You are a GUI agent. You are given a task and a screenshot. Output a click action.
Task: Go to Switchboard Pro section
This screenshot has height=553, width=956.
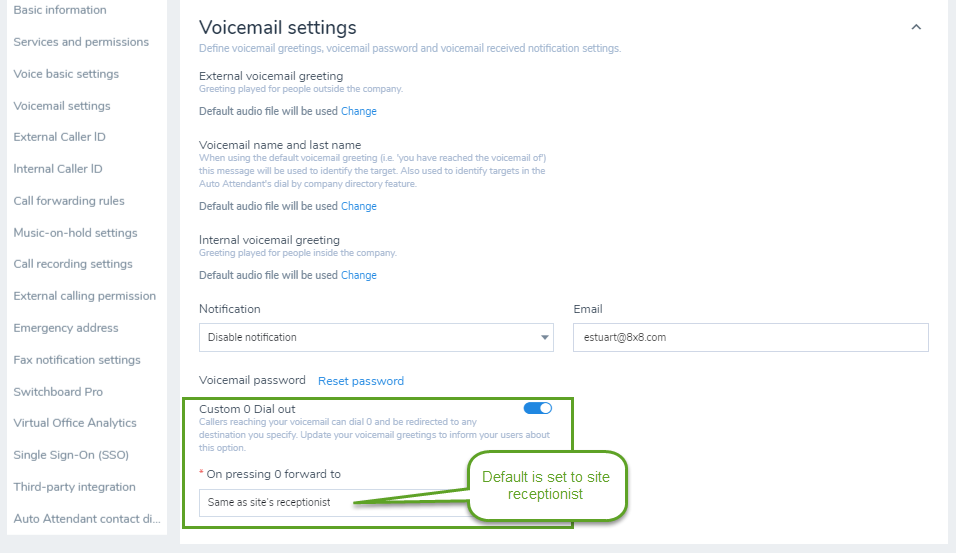pos(58,391)
